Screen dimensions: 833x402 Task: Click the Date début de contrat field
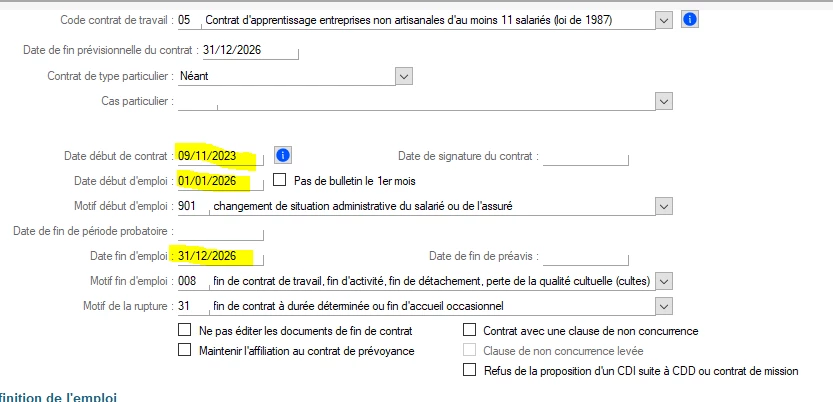point(220,156)
